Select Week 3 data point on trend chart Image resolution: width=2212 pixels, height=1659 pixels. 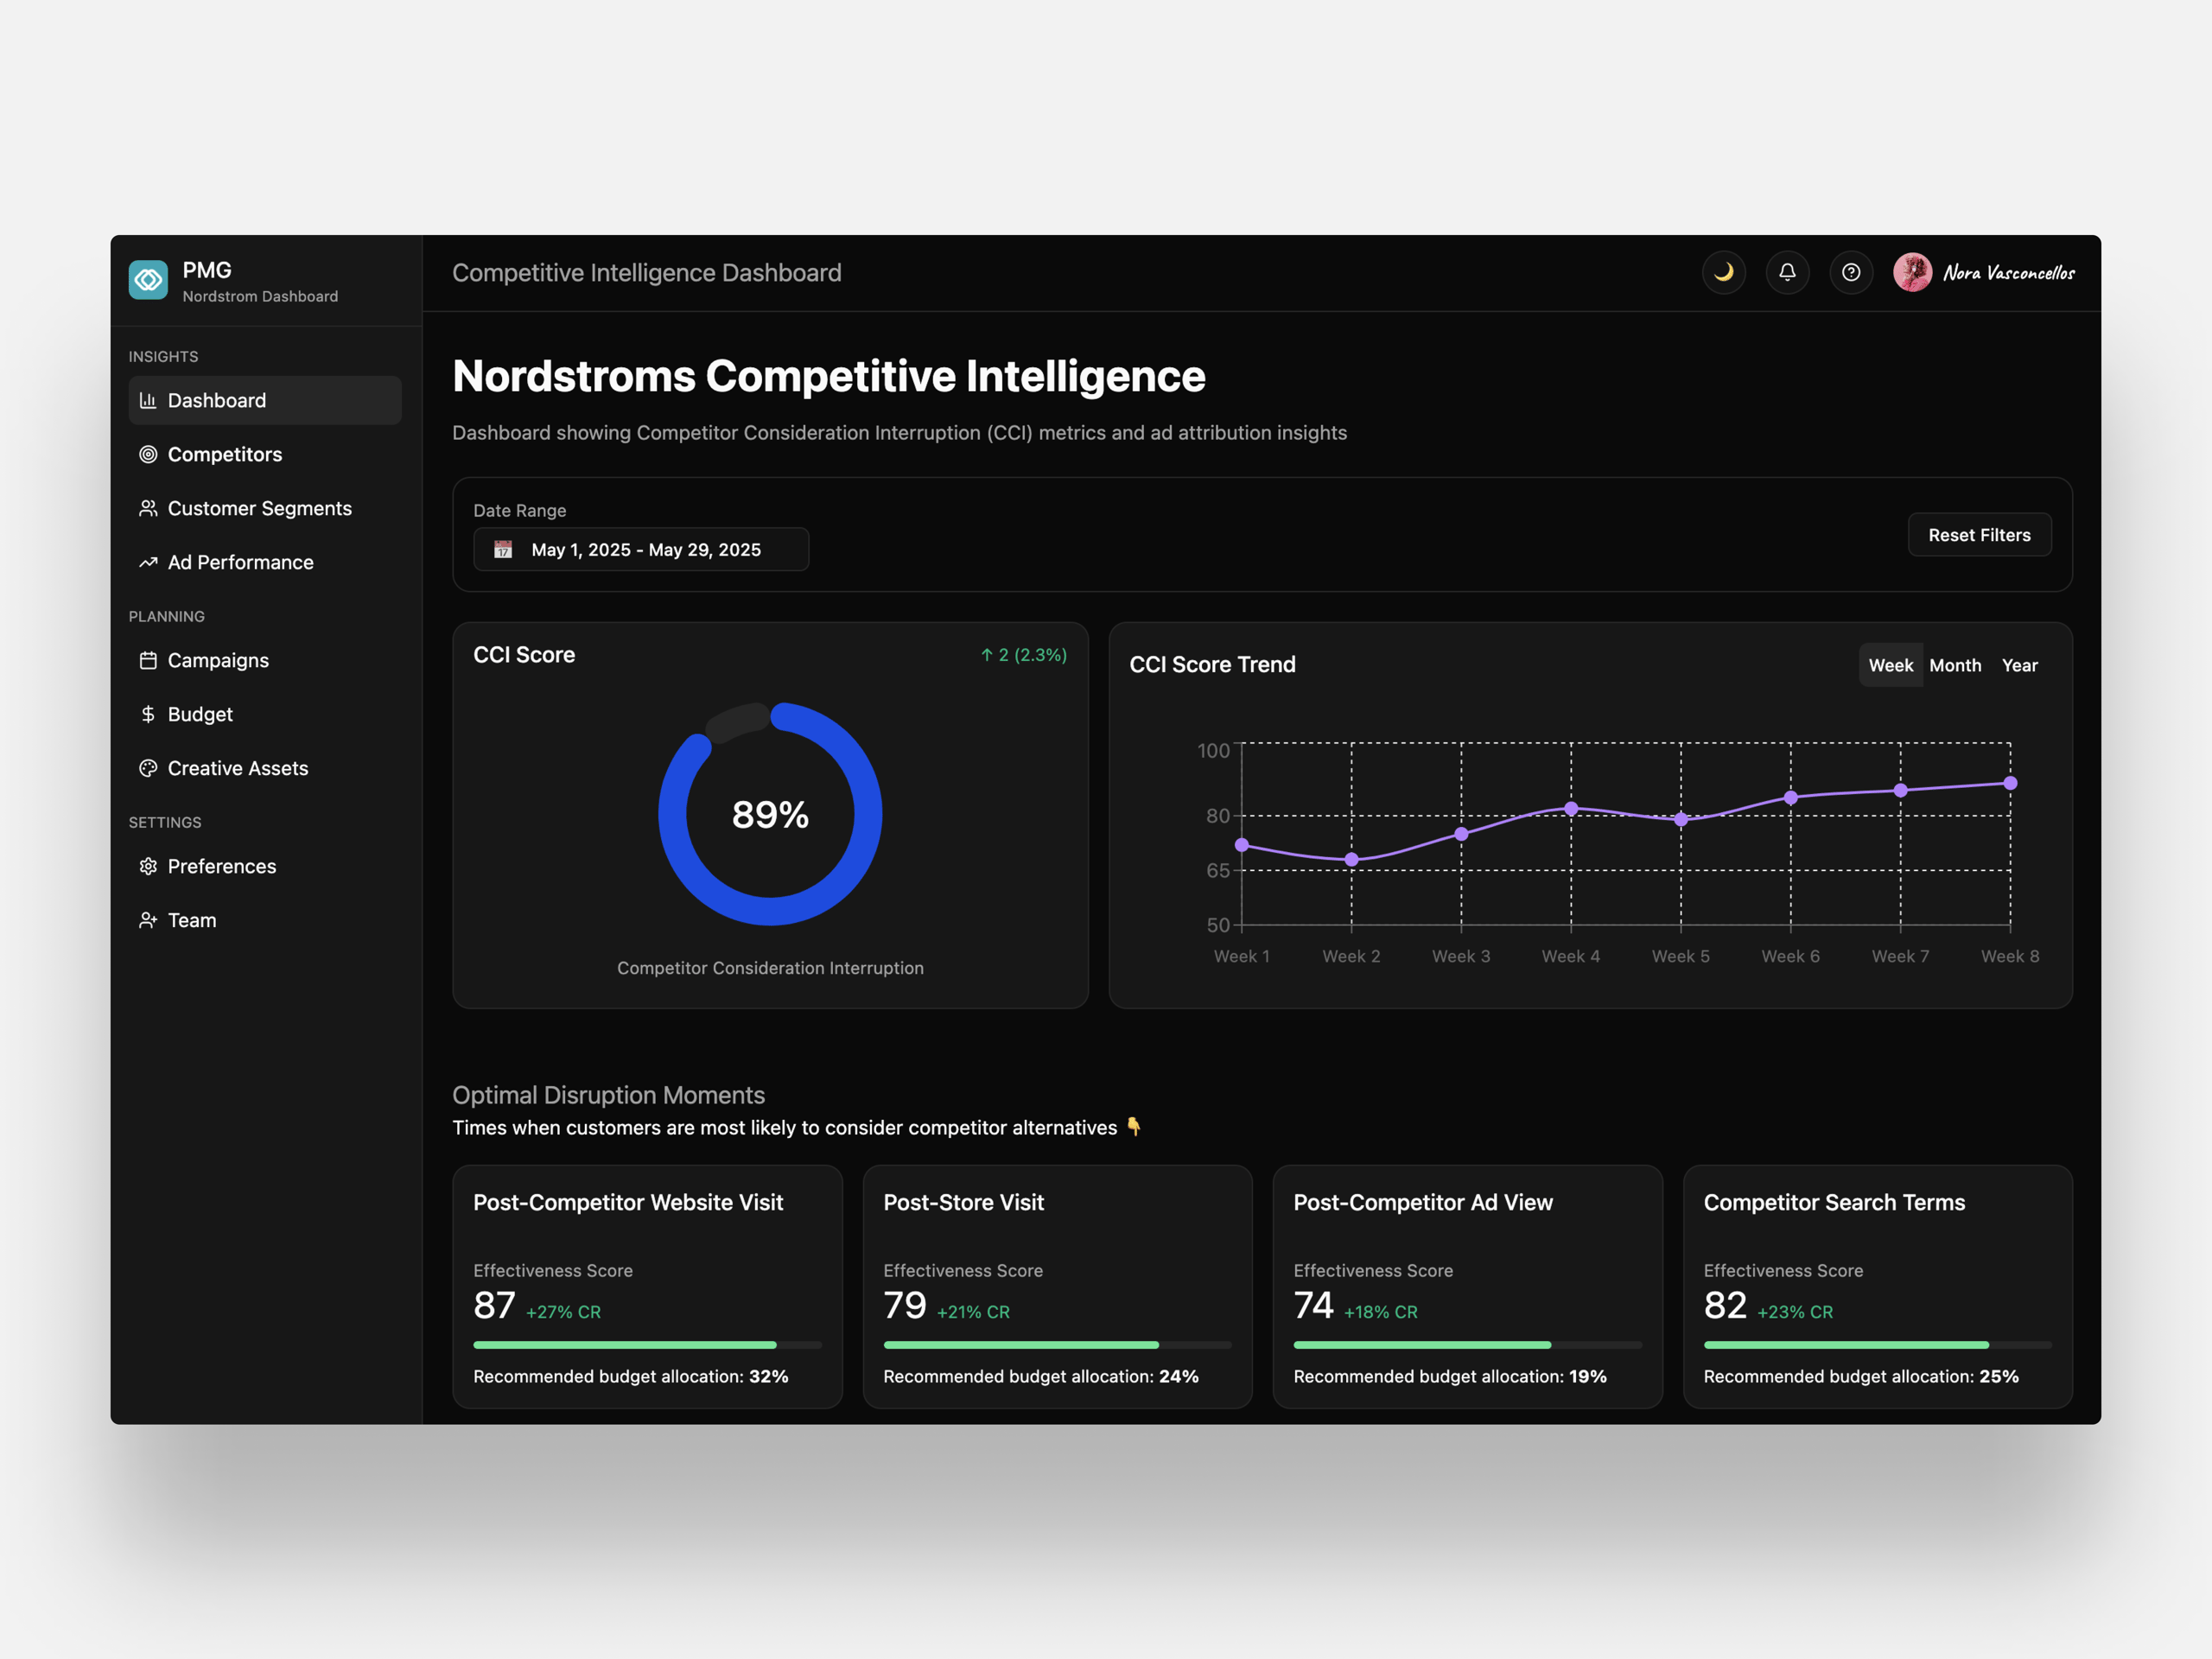coord(1461,834)
